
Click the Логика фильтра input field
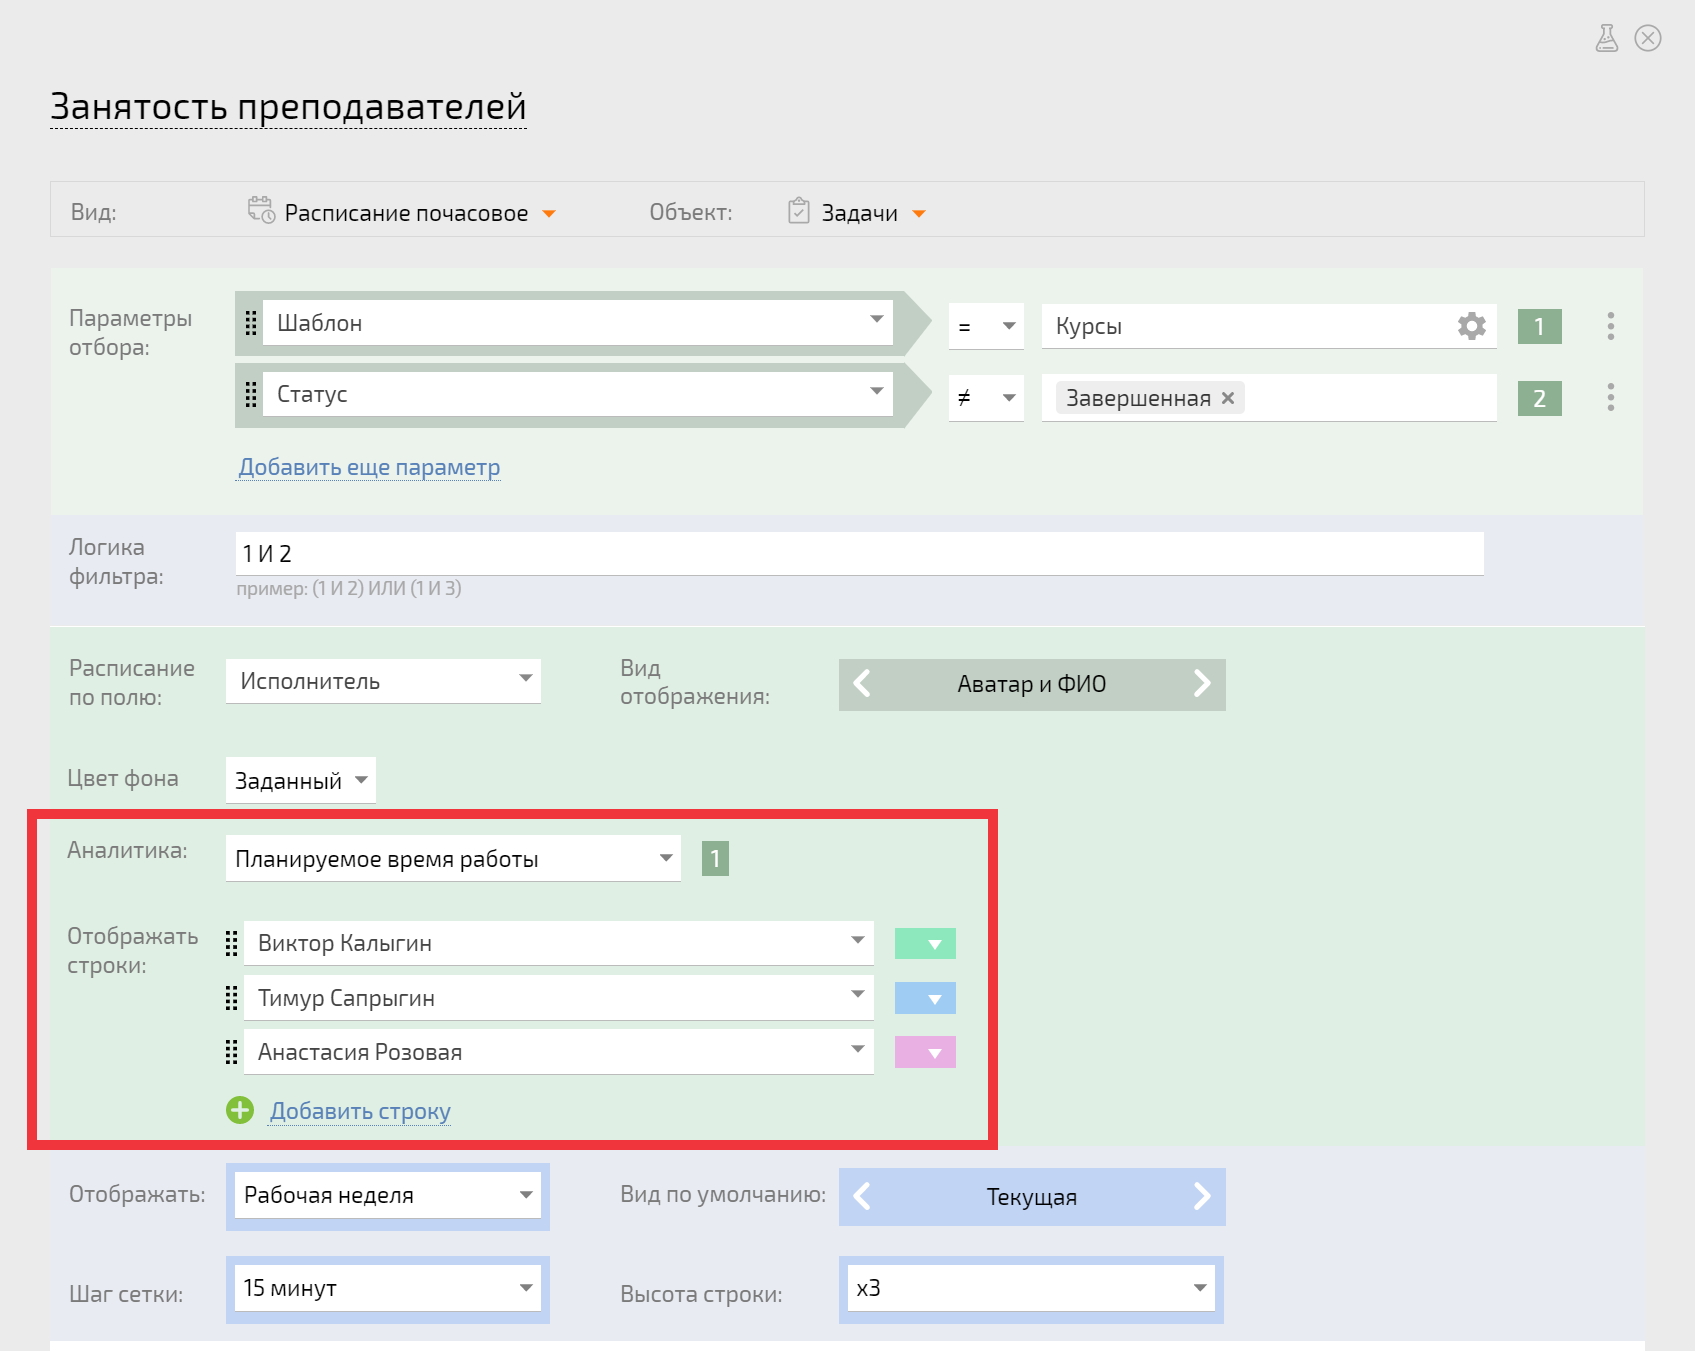(x=859, y=553)
